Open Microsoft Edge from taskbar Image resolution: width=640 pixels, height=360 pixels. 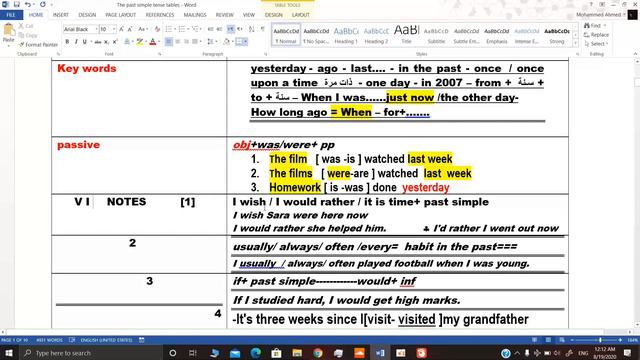[256, 353]
